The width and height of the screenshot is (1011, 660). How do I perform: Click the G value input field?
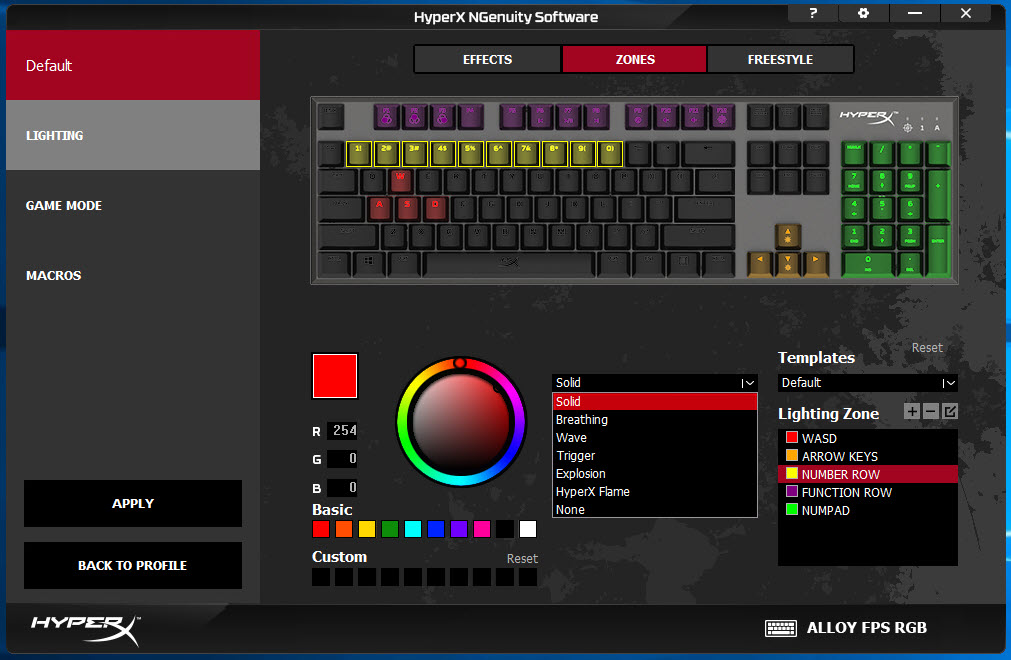(x=342, y=459)
